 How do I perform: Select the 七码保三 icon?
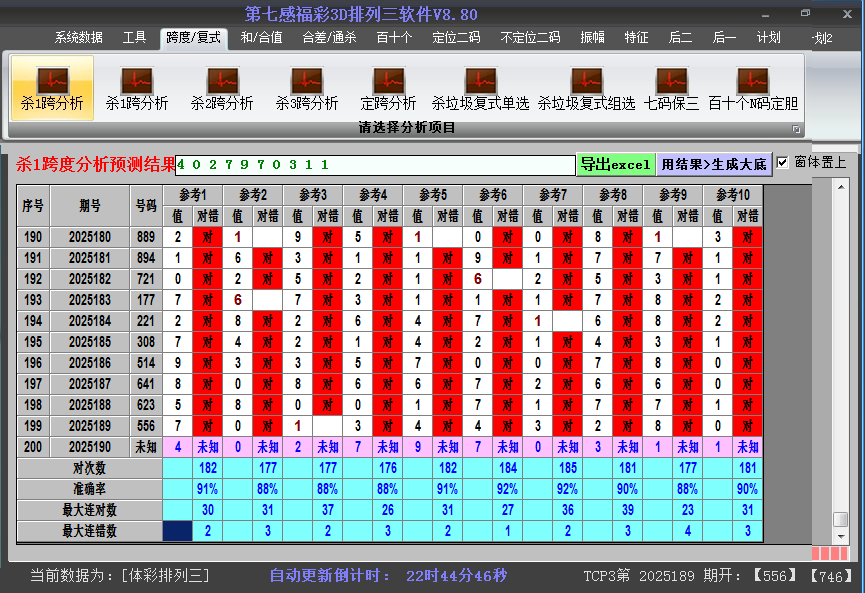[671, 88]
